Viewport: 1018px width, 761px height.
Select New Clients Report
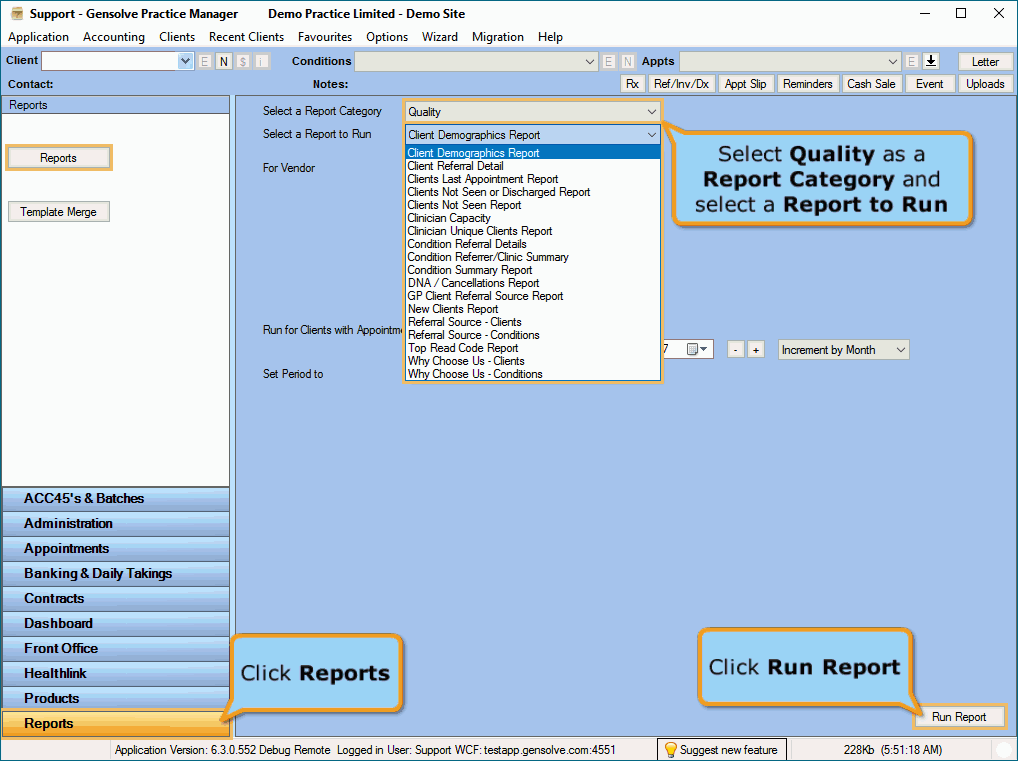coord(532,309)
